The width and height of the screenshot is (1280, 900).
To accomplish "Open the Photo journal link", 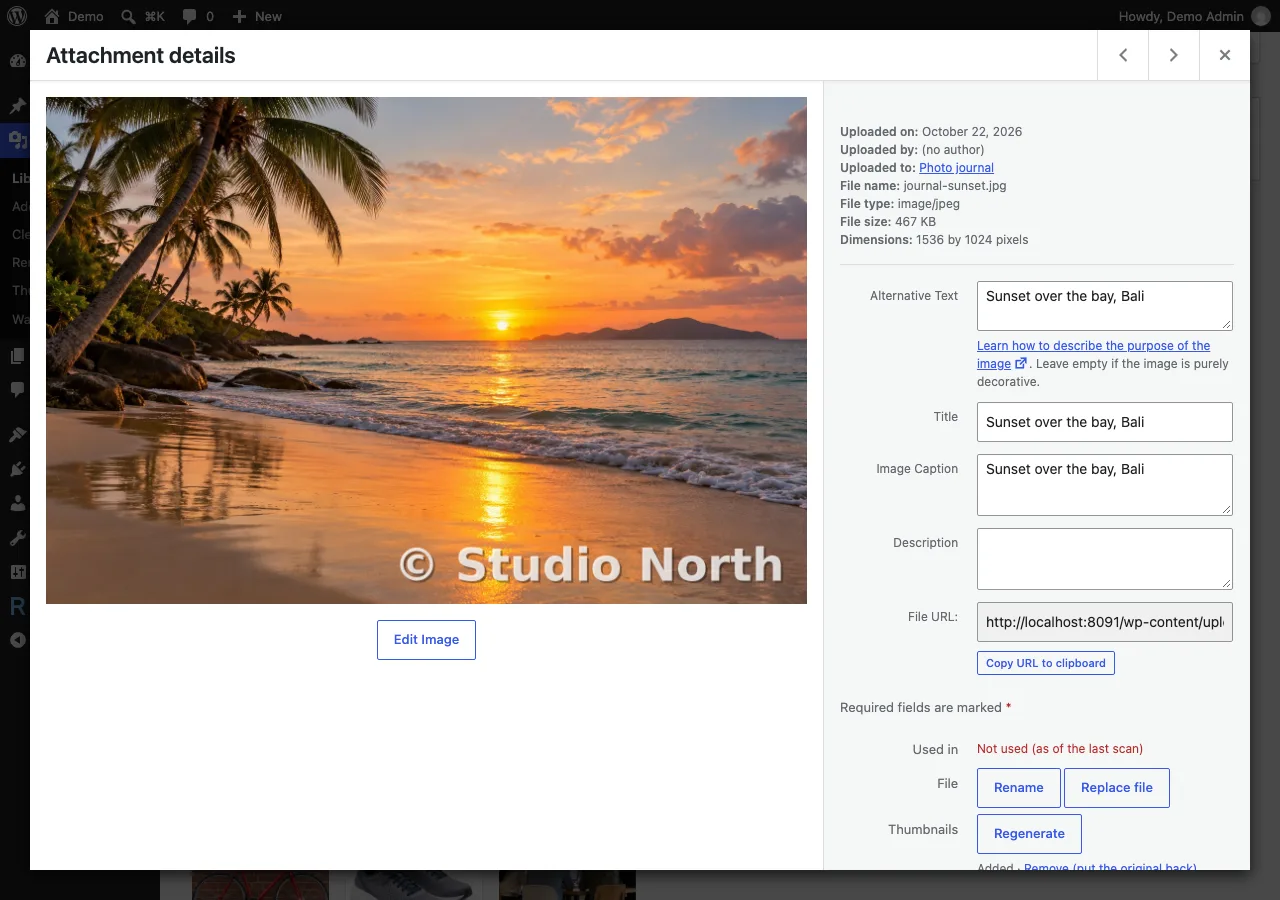I will pos(956,168).
